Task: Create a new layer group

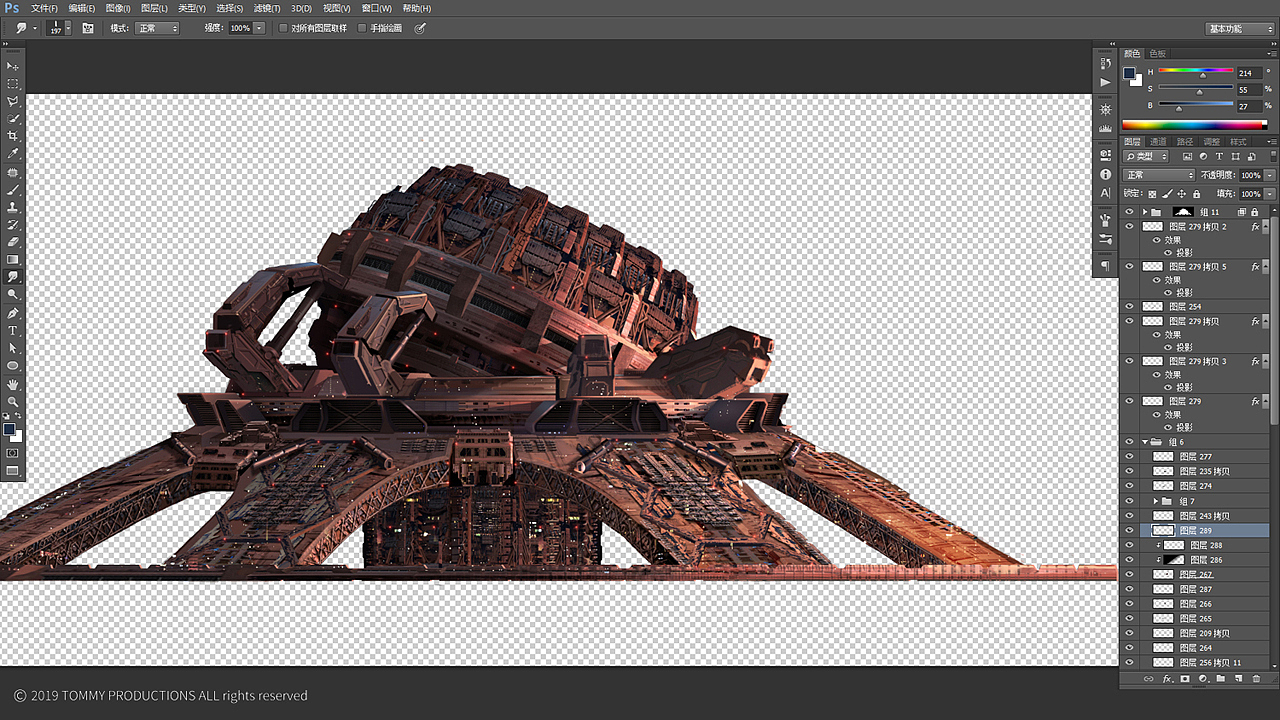Action: pos(1221,679)
